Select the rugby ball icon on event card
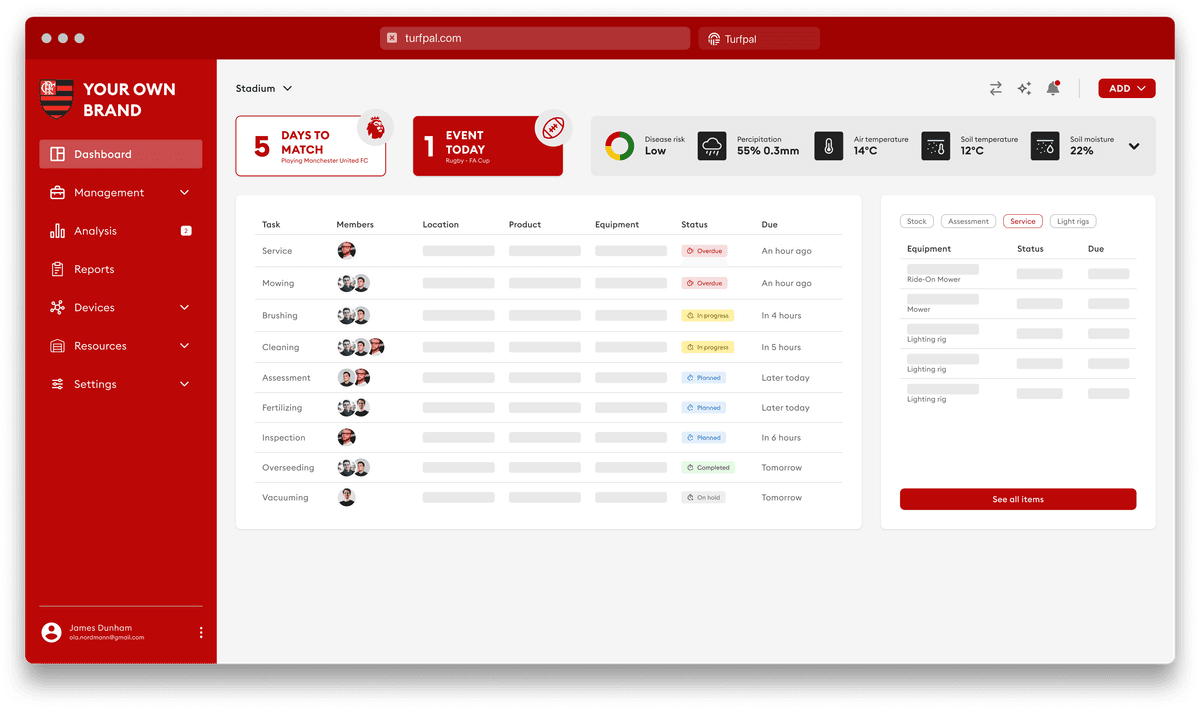 (x=551, y=128)
